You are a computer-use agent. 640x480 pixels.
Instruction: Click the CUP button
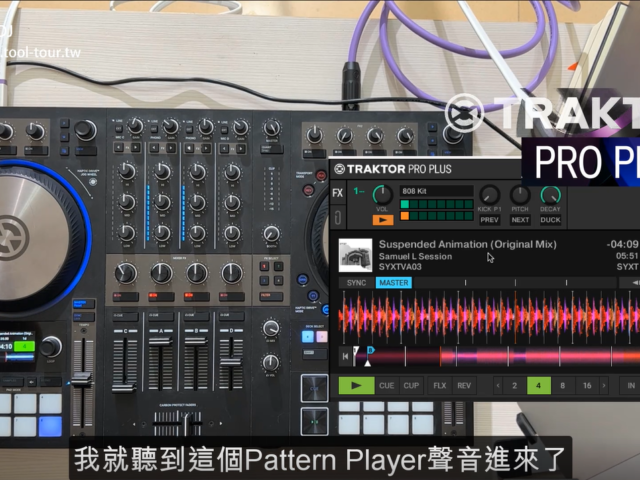click(x=411, y=385)
